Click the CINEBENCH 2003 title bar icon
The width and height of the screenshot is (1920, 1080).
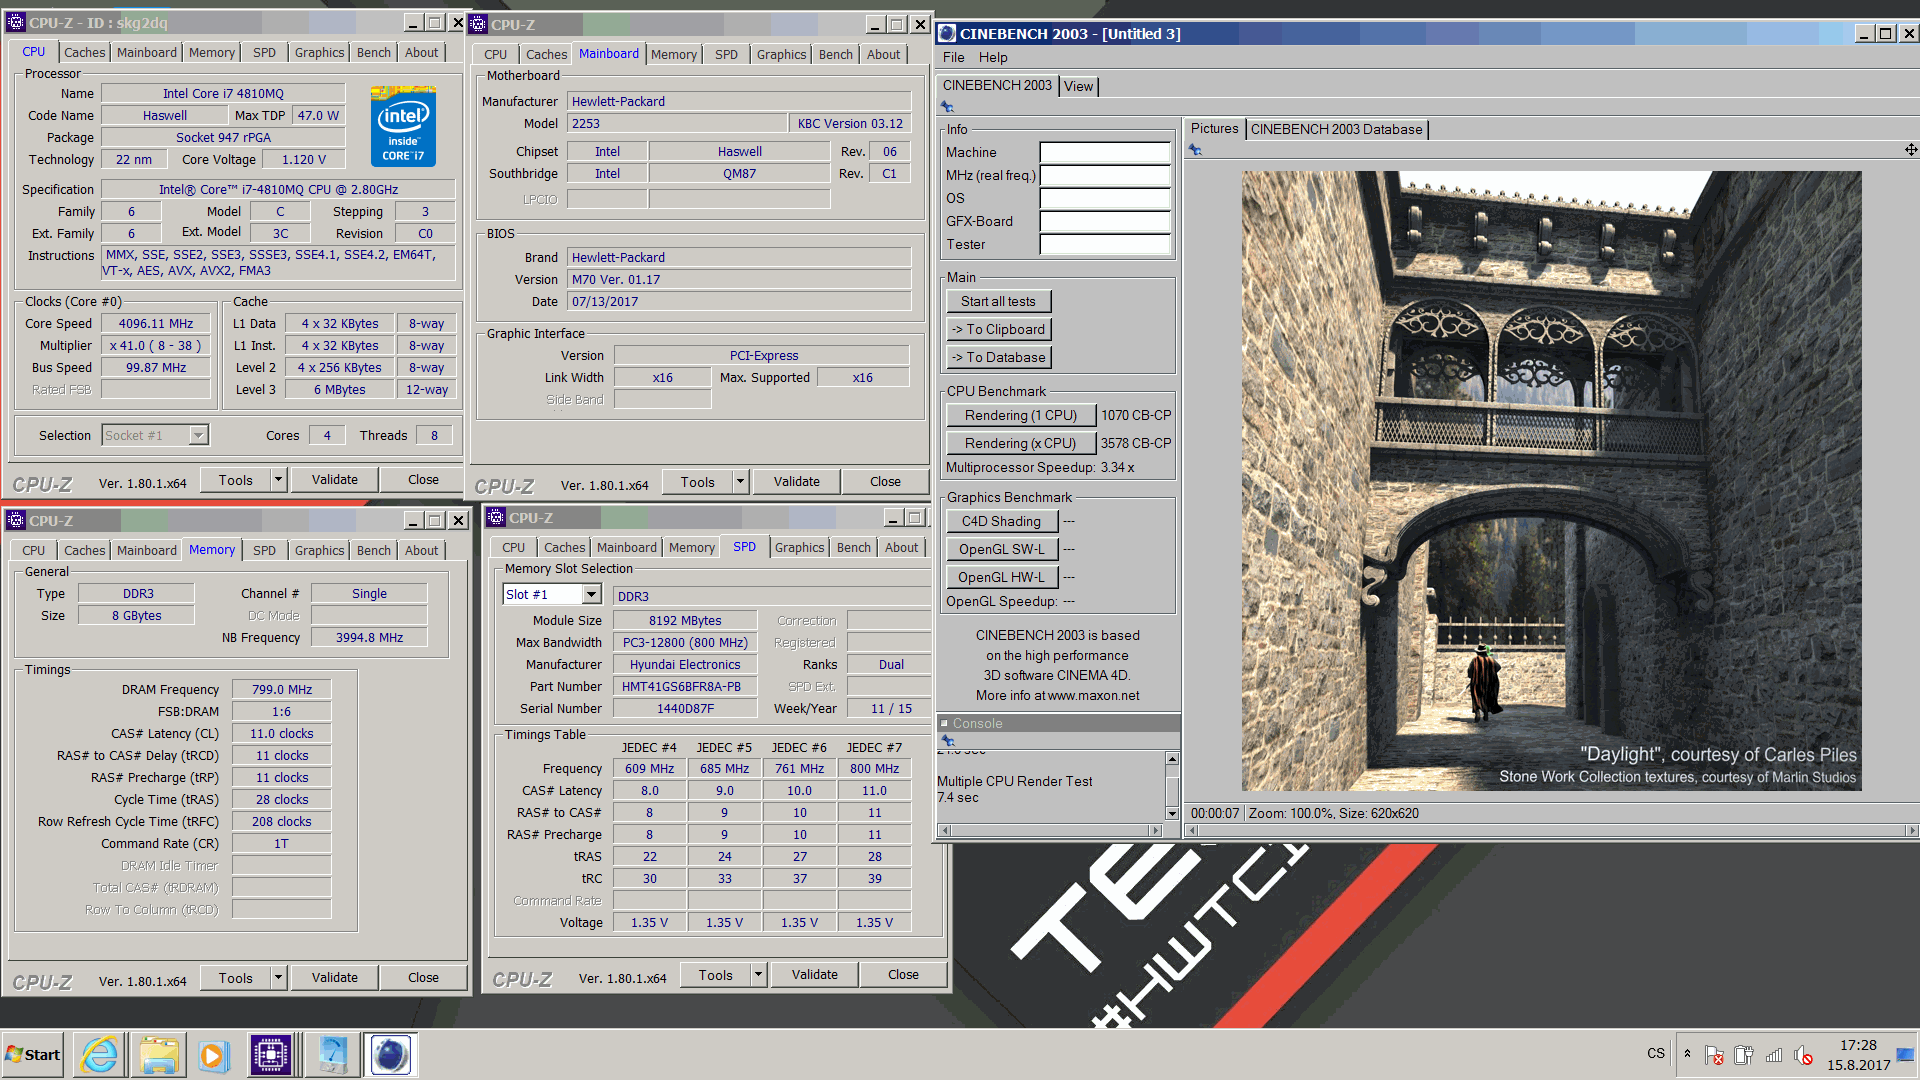tap(947, 33)
